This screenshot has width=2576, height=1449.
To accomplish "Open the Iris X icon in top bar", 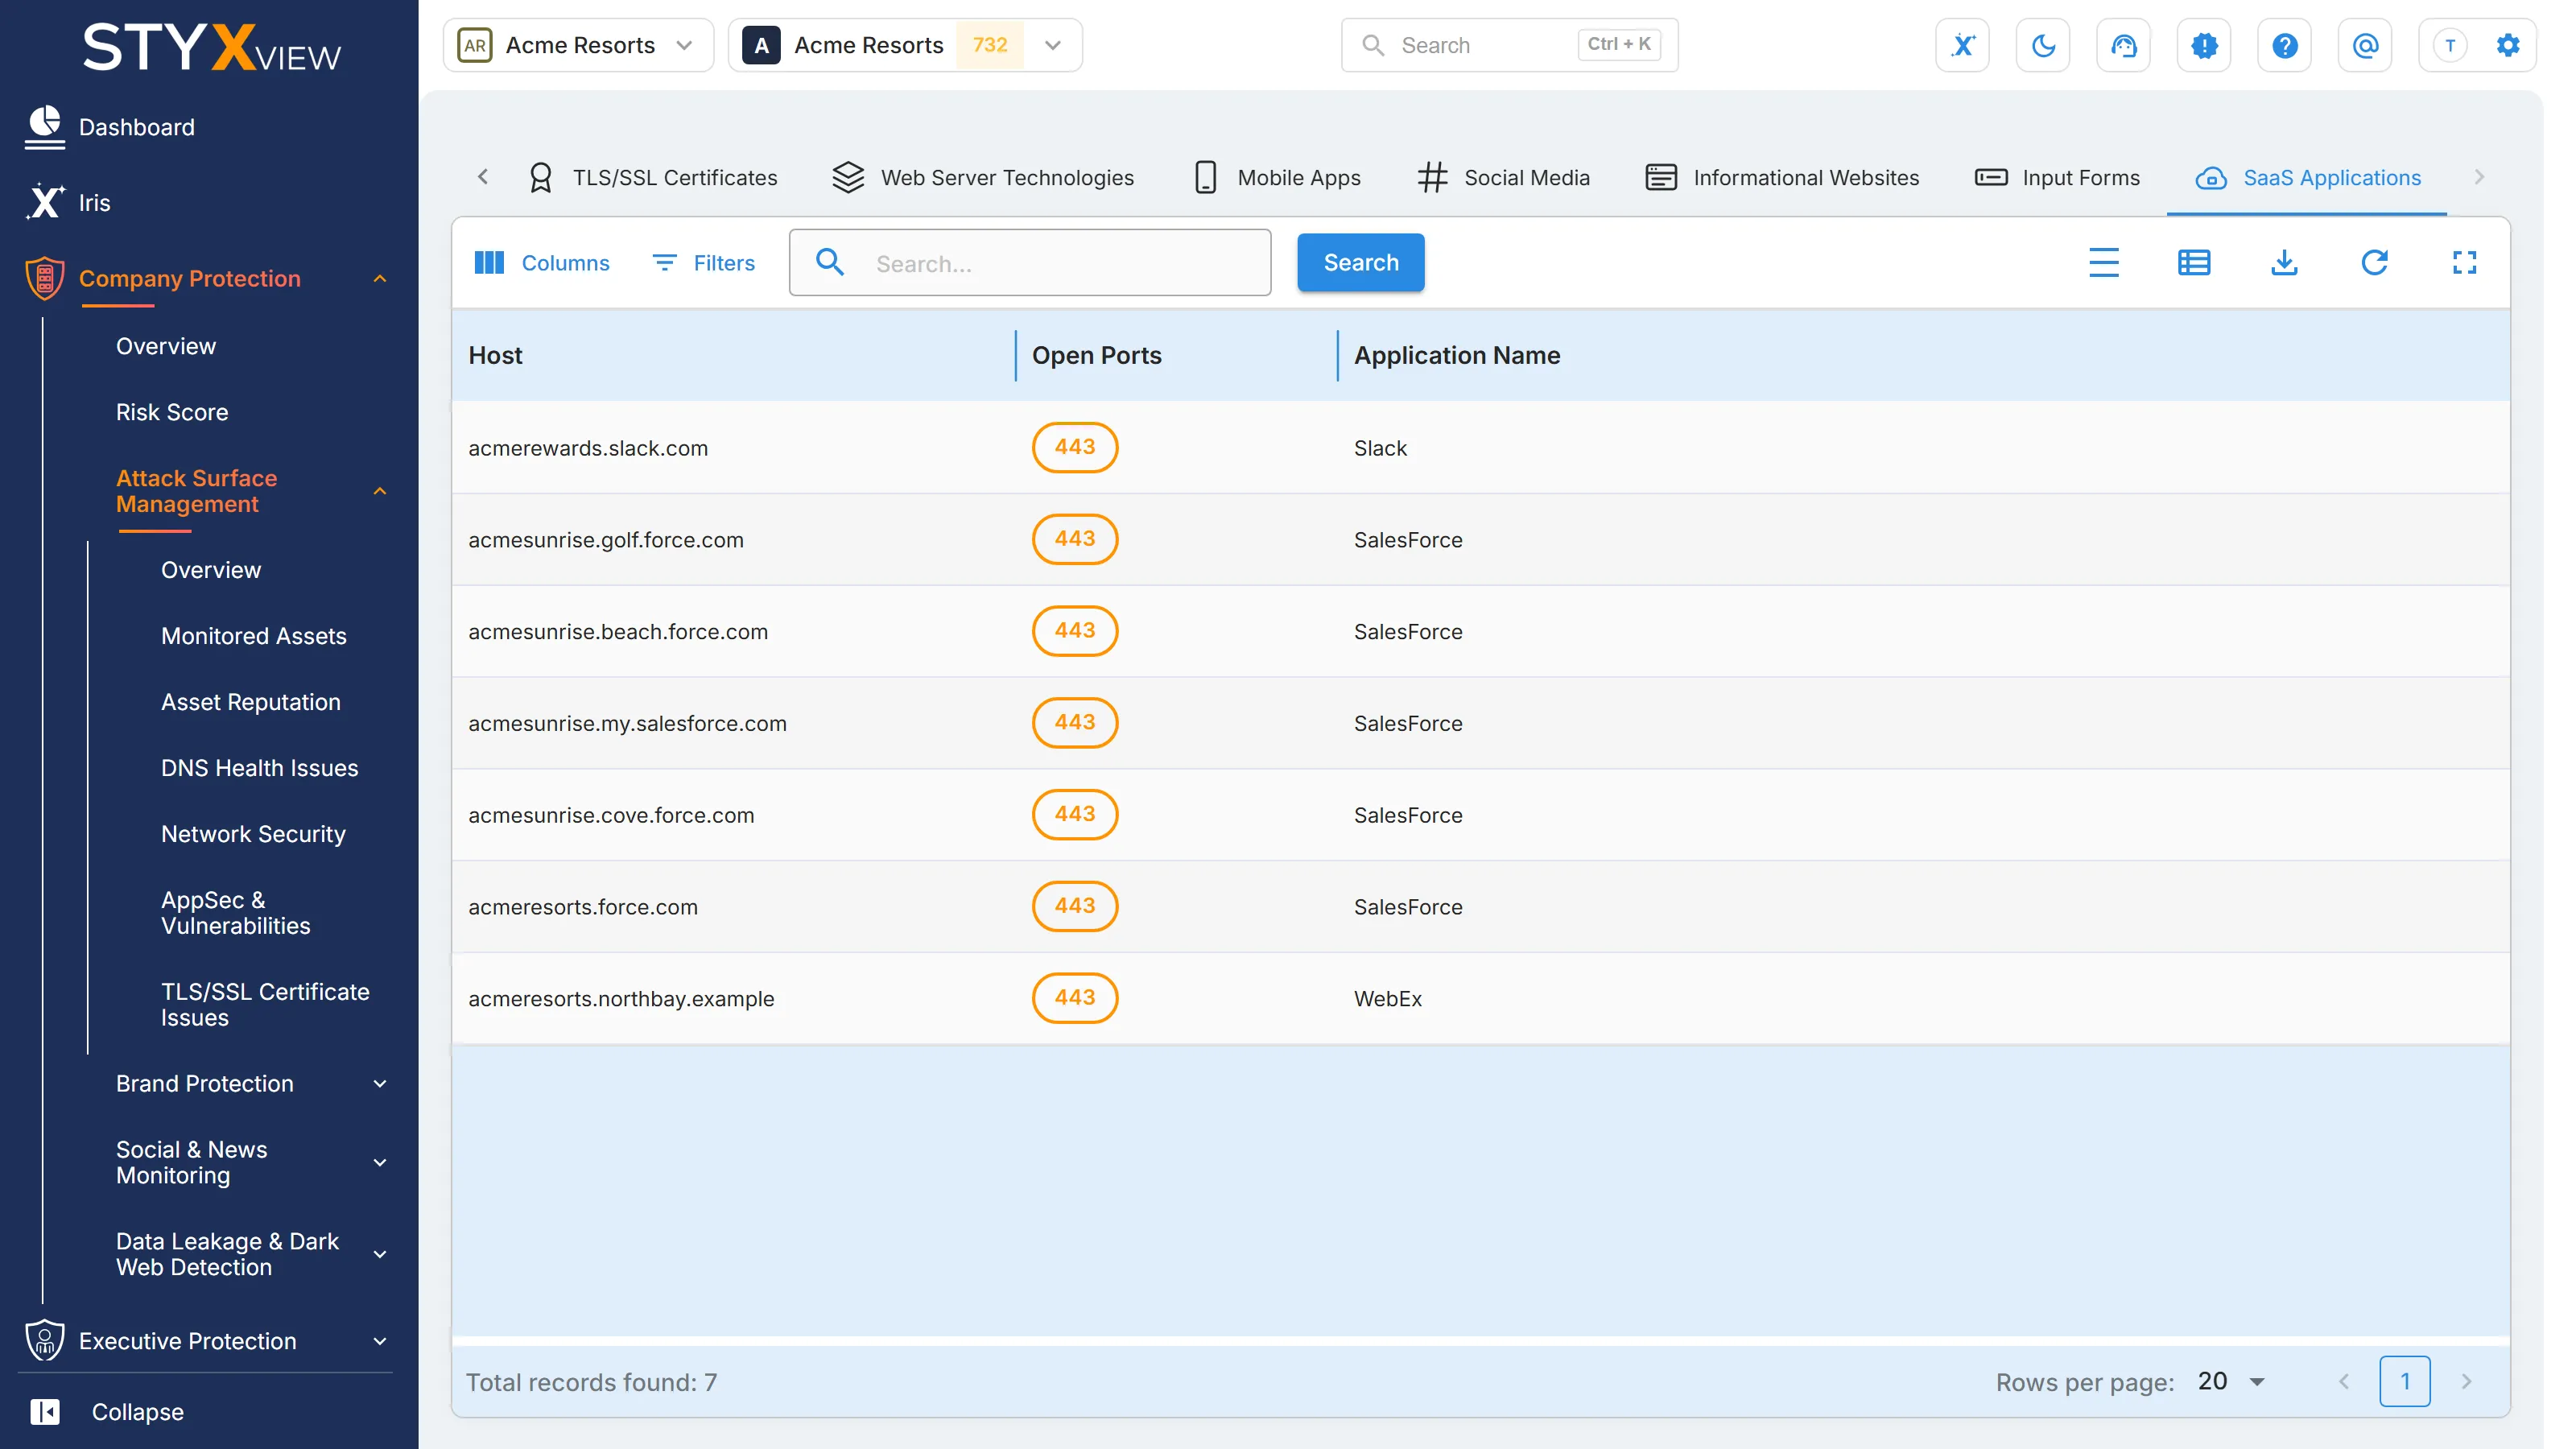I will pos(1962,45).
